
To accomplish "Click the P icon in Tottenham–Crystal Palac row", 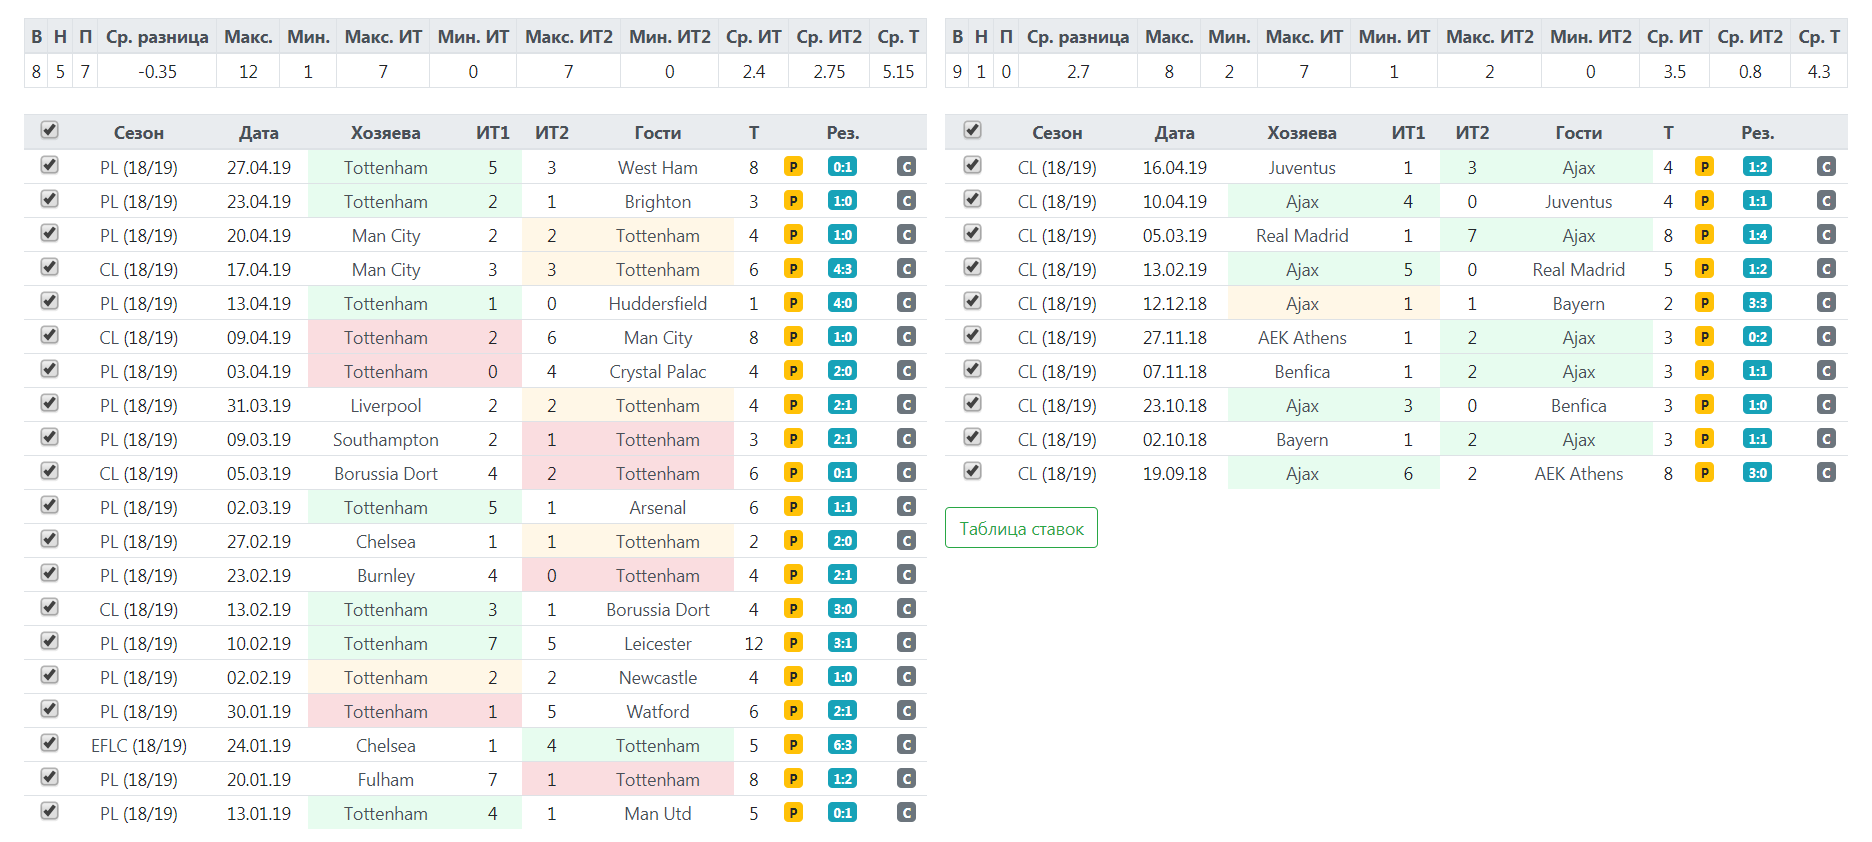I will (793, 371).
